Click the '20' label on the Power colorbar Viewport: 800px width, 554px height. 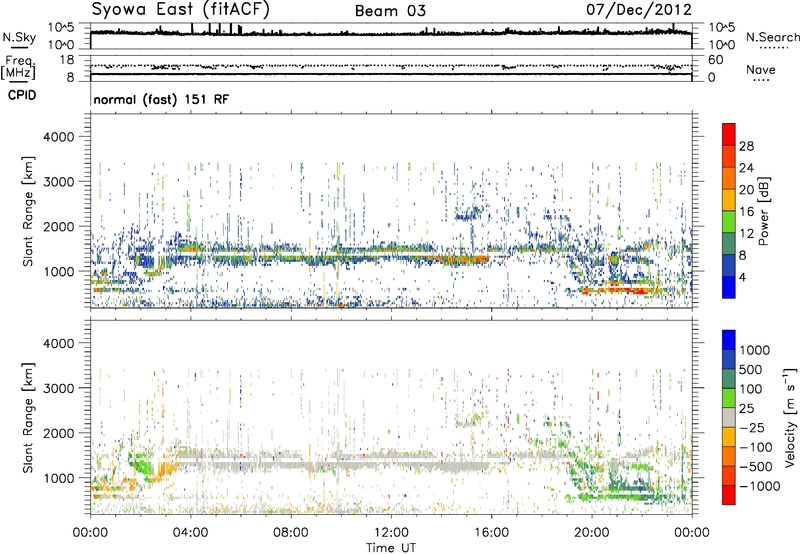pyautogui.click(x=746, y=190)
